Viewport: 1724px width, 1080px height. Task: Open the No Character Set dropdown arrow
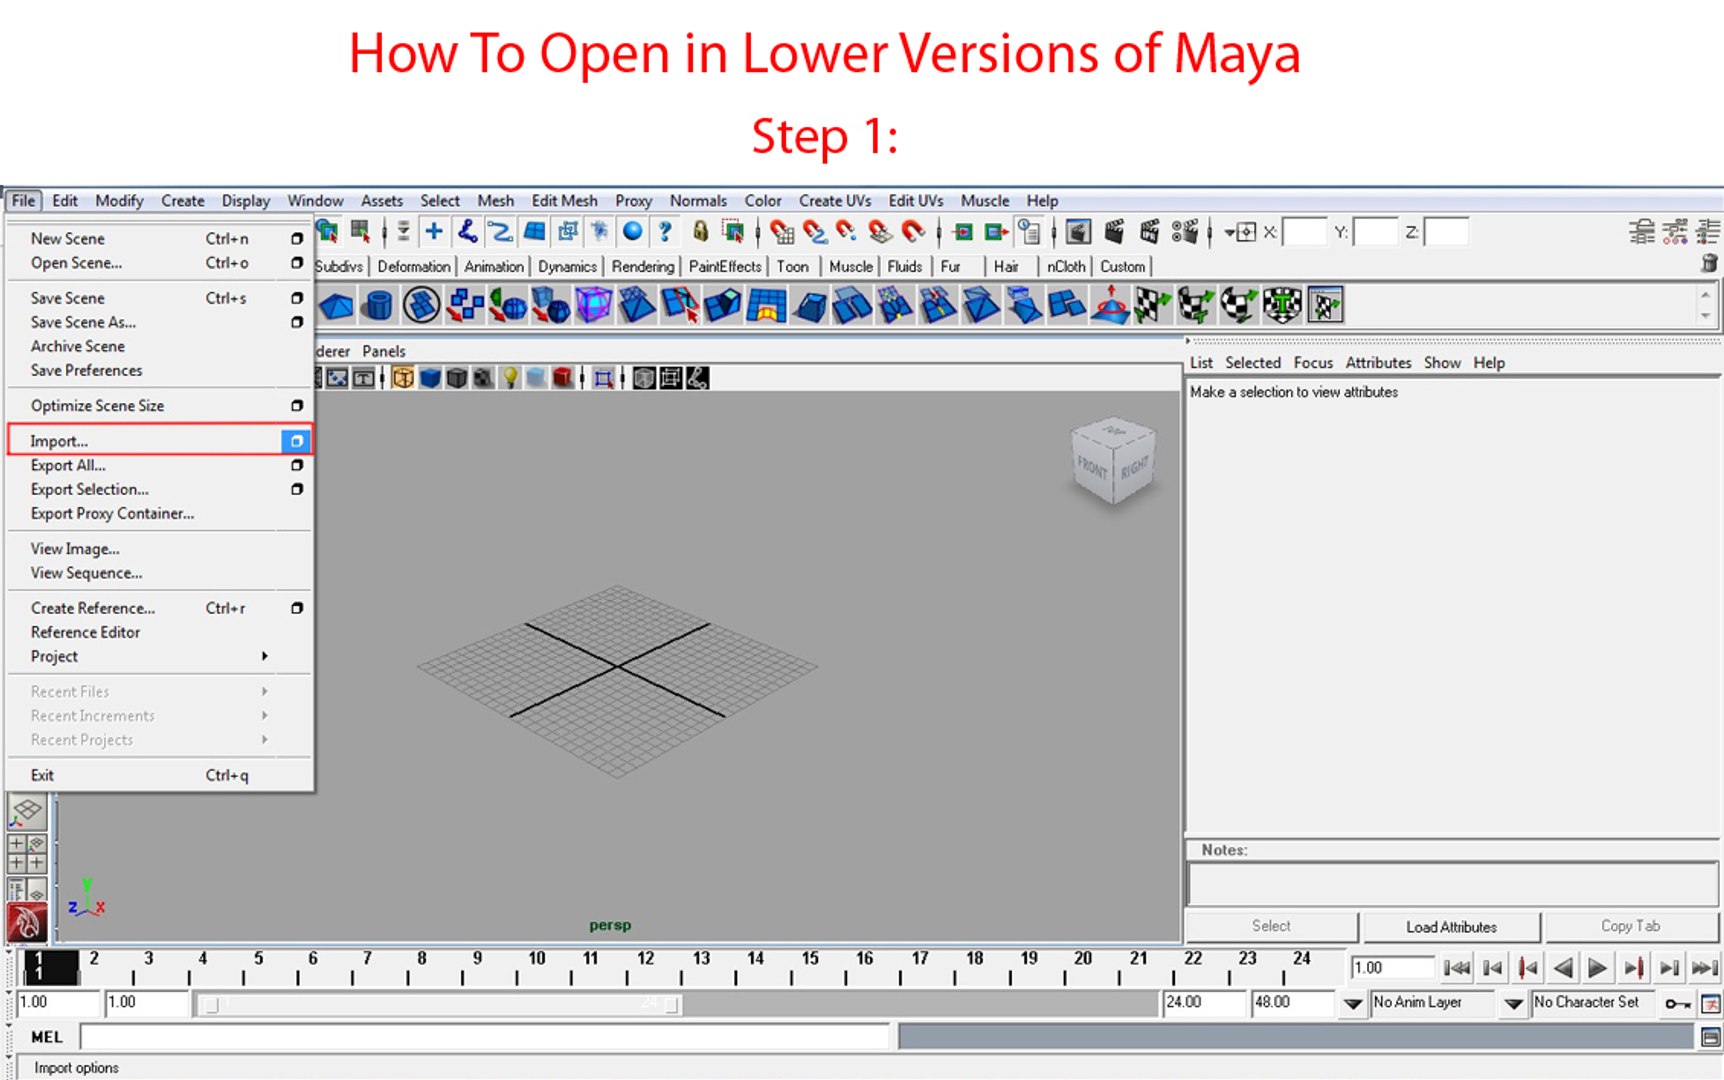tap(1513, 1003)
